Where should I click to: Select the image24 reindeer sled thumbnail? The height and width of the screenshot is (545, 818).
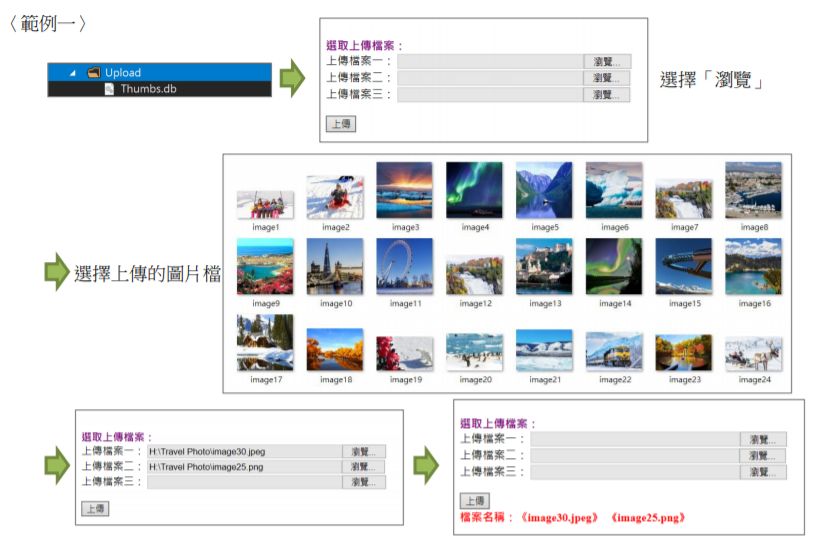[x=753, y=353]
